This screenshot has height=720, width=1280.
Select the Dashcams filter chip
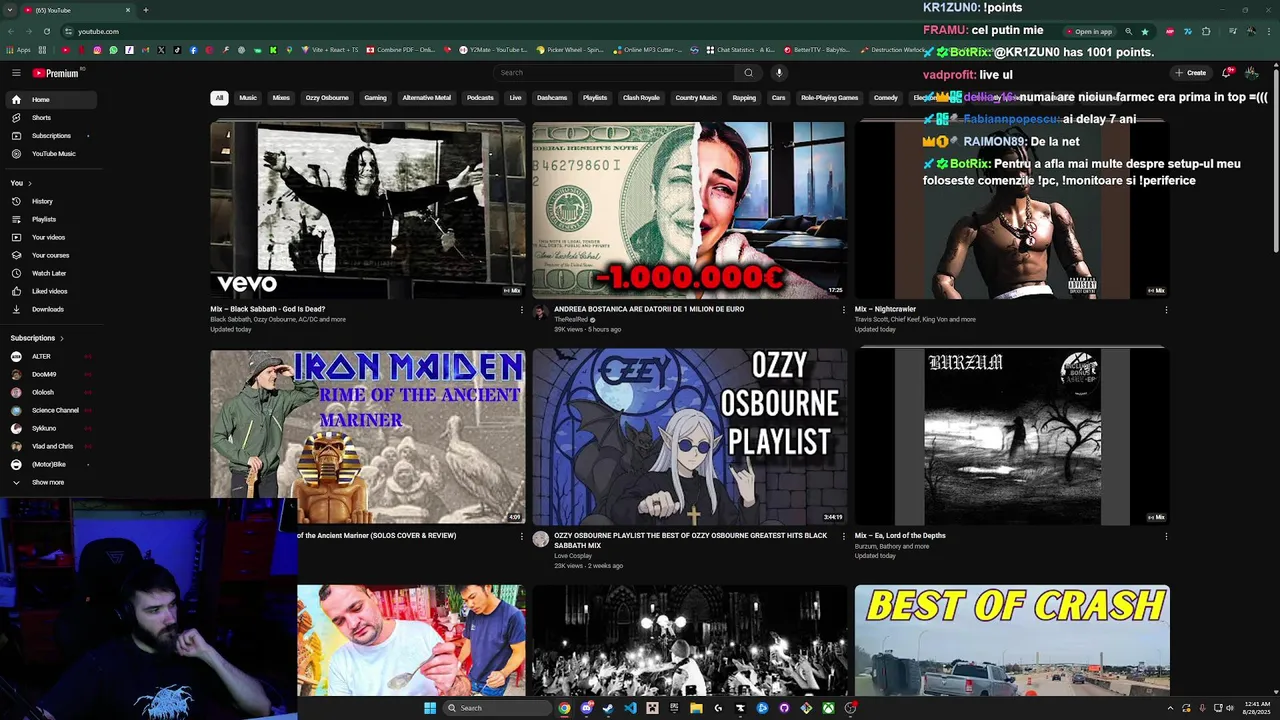pos(552,98)
